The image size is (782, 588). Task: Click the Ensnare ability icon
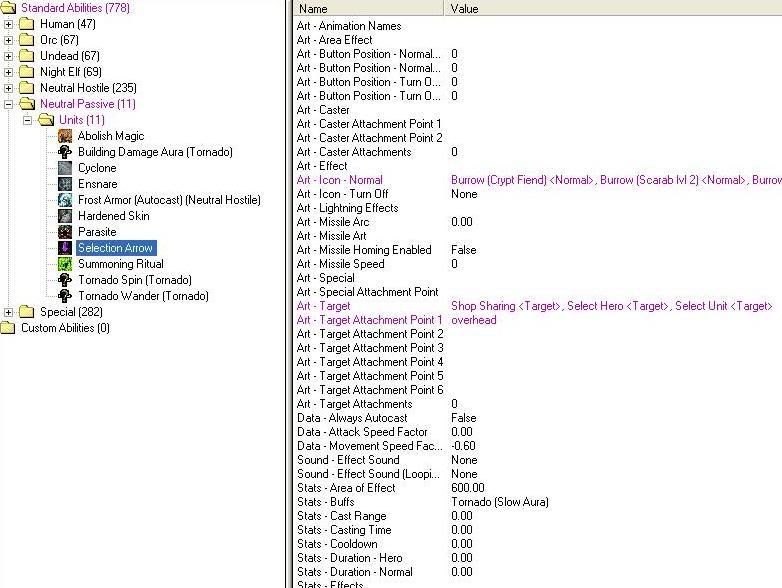point(65,184)
